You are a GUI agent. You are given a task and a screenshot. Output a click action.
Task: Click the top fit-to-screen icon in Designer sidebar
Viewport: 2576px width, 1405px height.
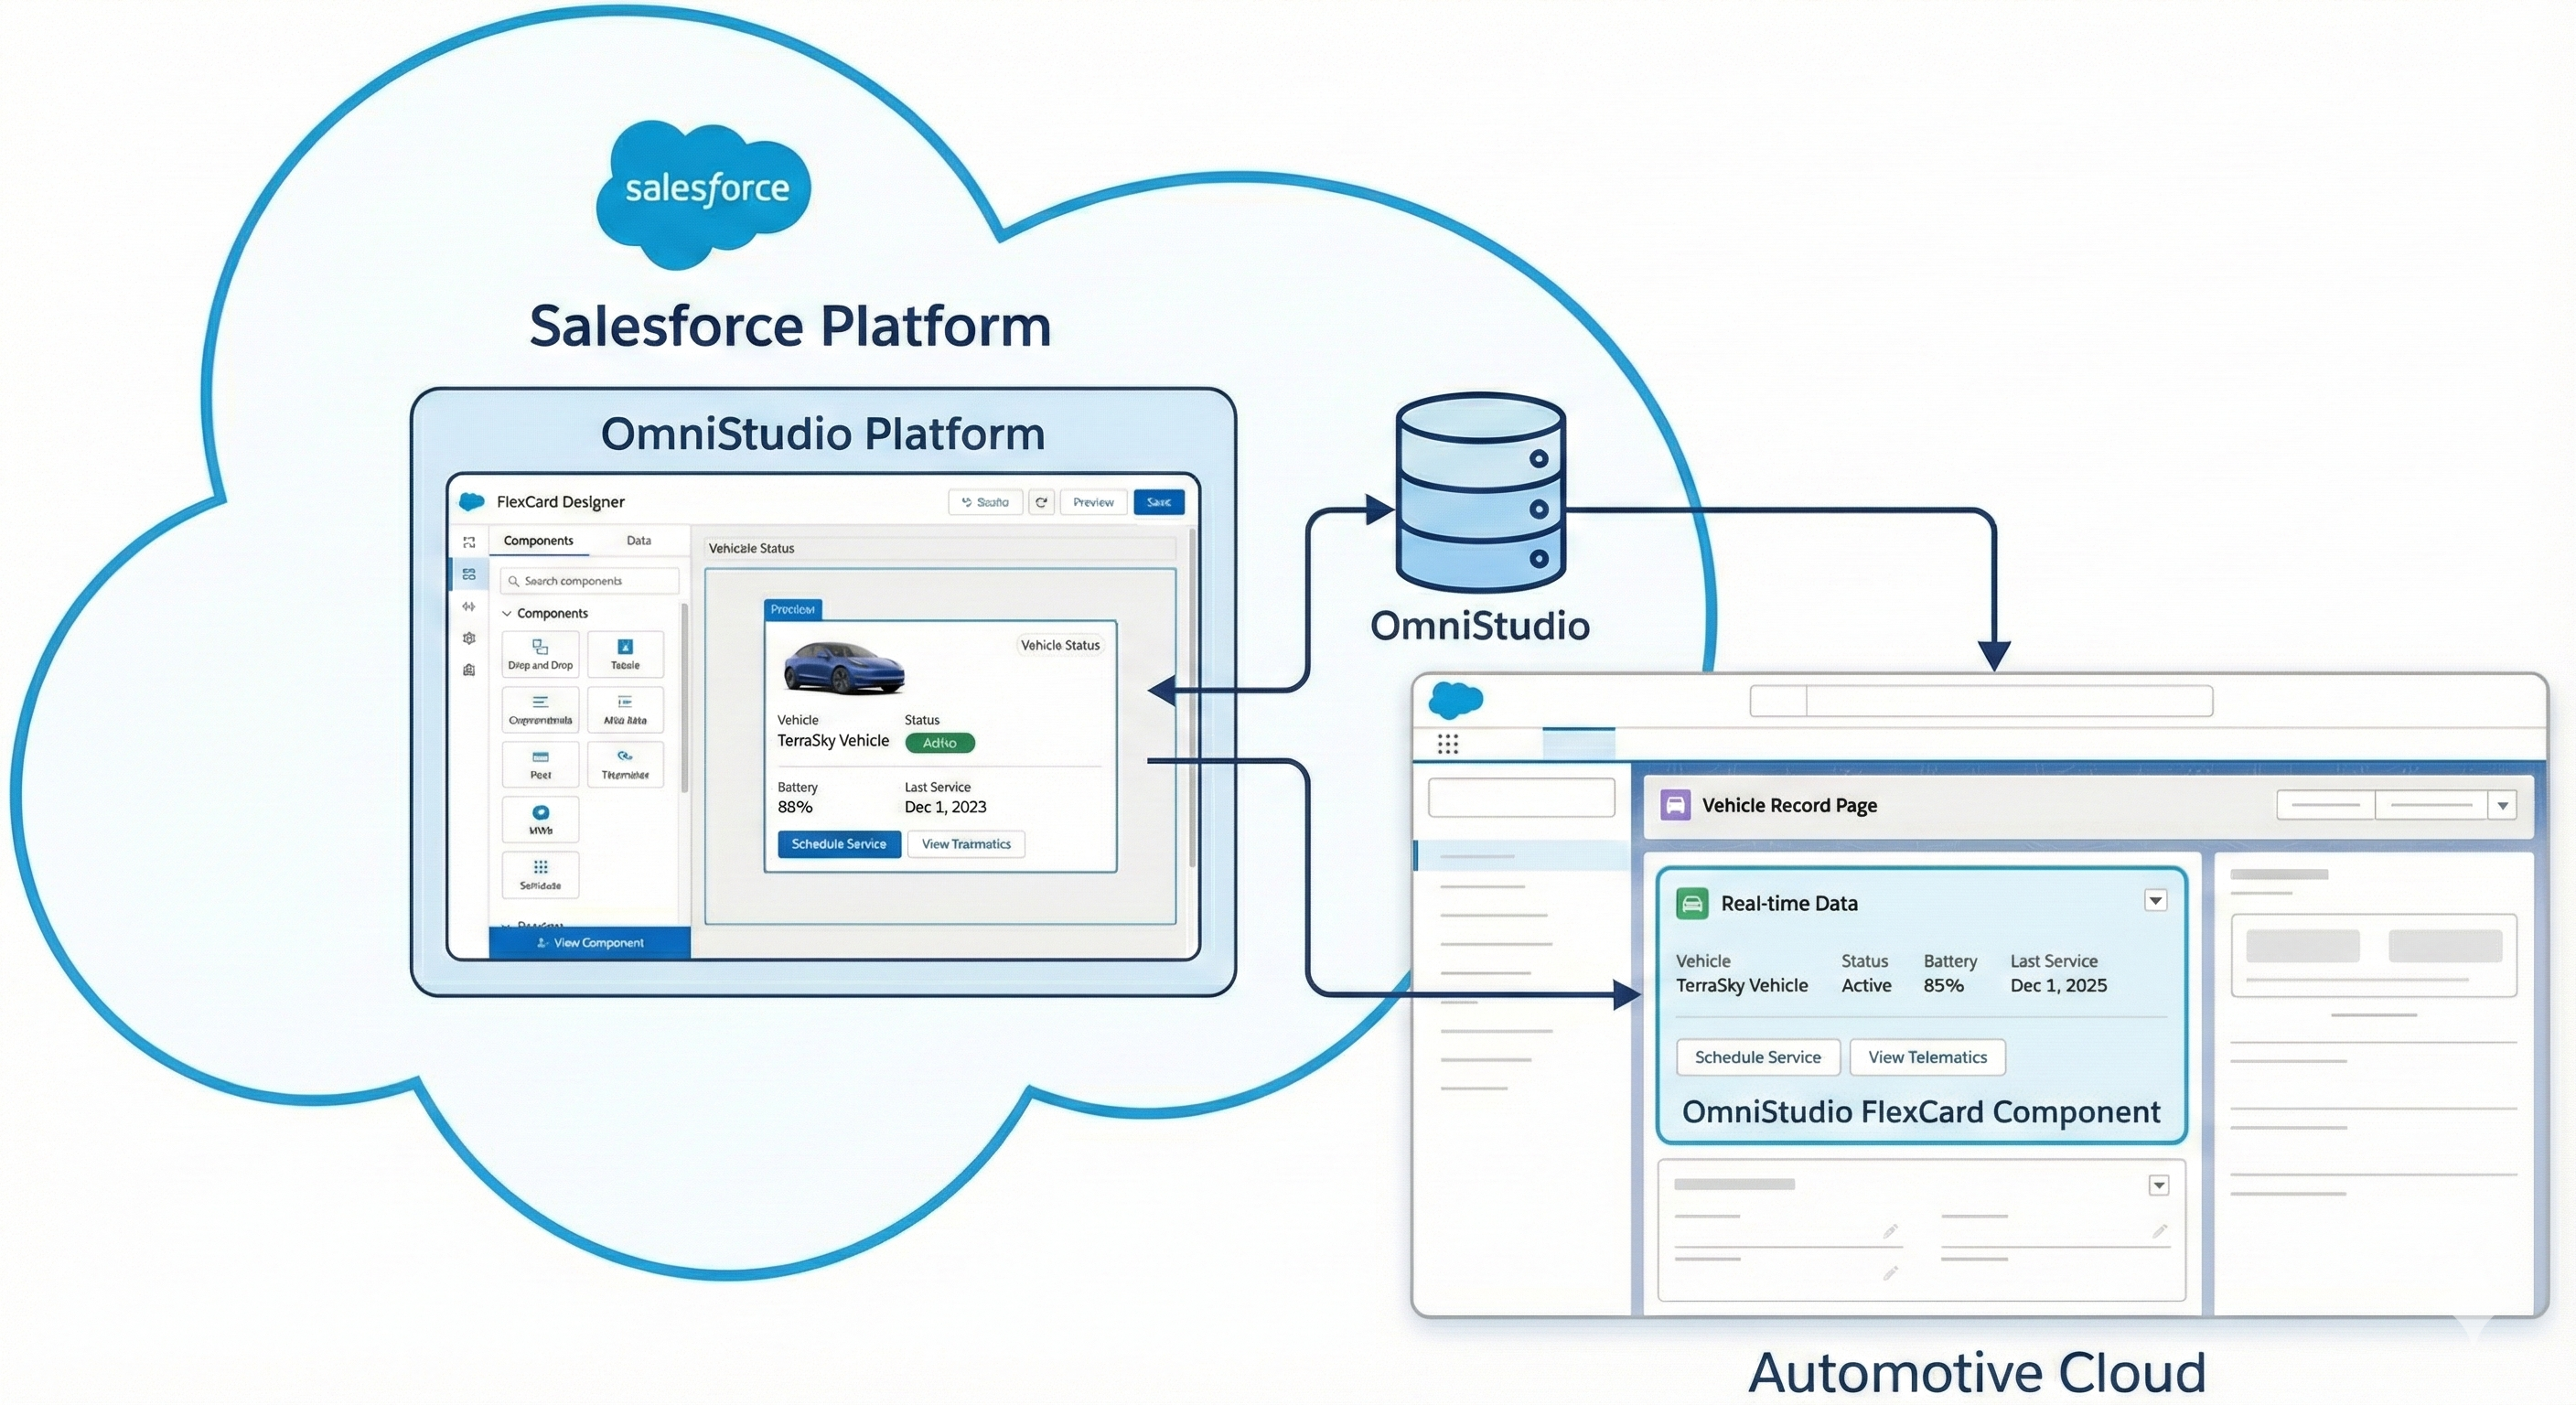click(469, 542)
